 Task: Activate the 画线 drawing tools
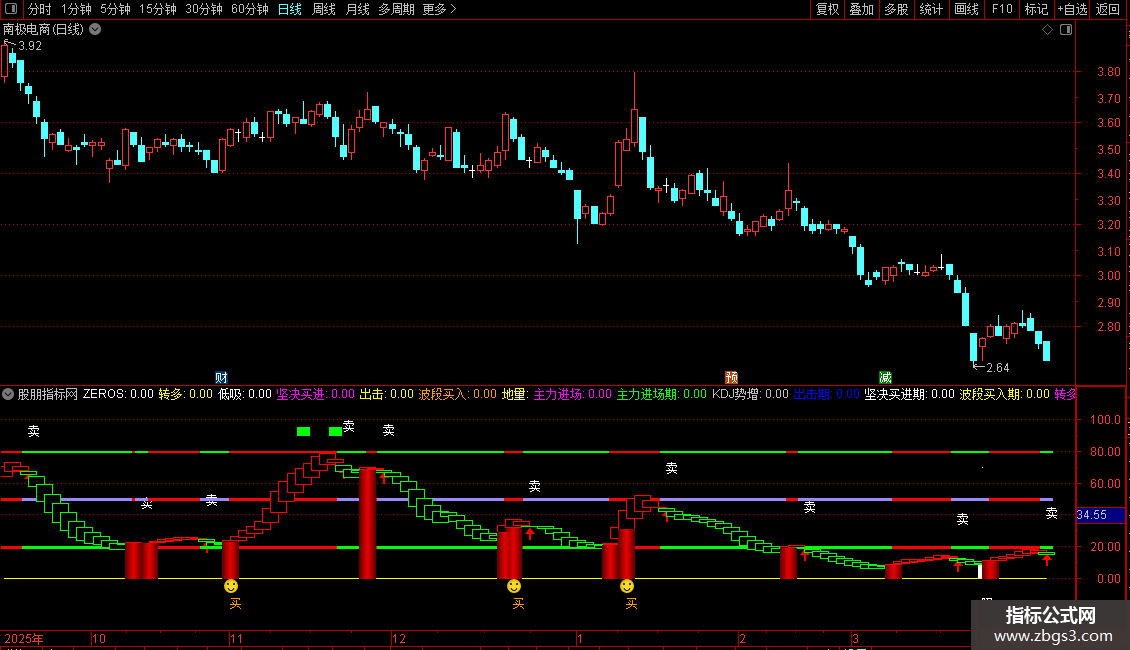tap(966, 9)
